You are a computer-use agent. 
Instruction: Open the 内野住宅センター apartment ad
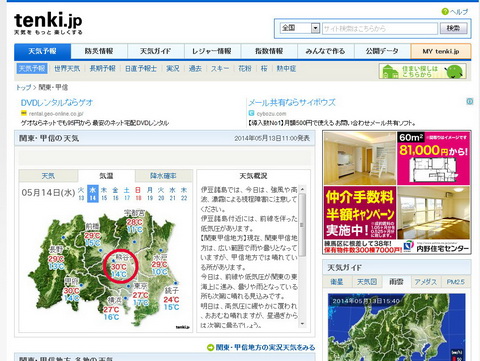pyautogui.click(x=397, y=192)
